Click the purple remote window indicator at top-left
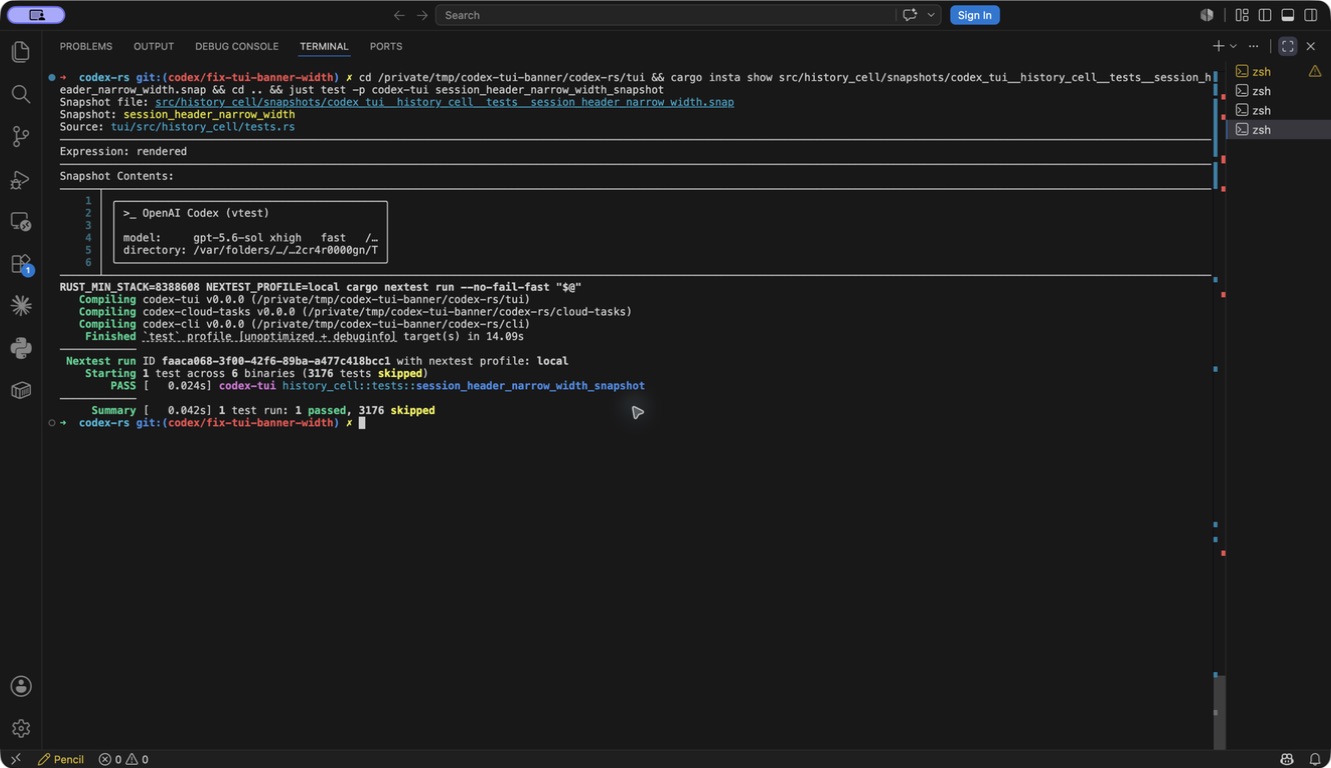This screenshot has height=768, width=1331. 36,15
